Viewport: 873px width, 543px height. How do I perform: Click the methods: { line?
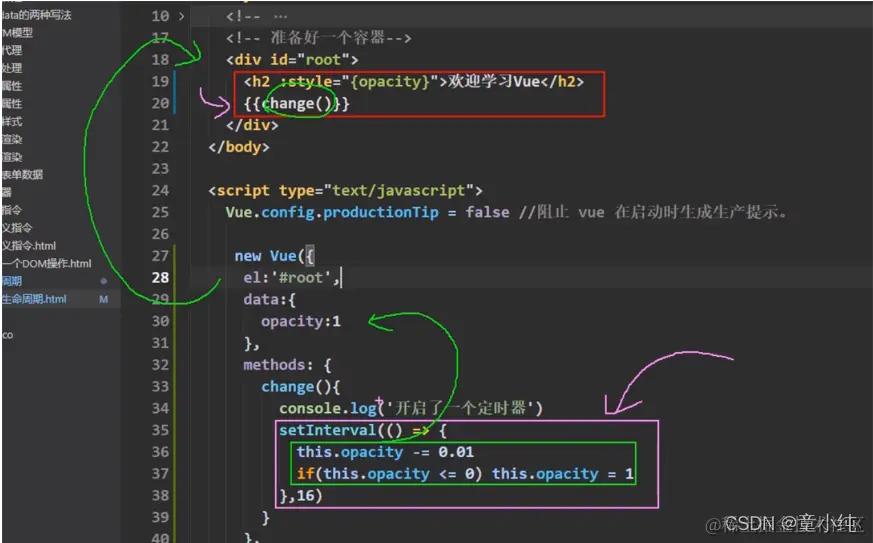(x=287, y=365)
